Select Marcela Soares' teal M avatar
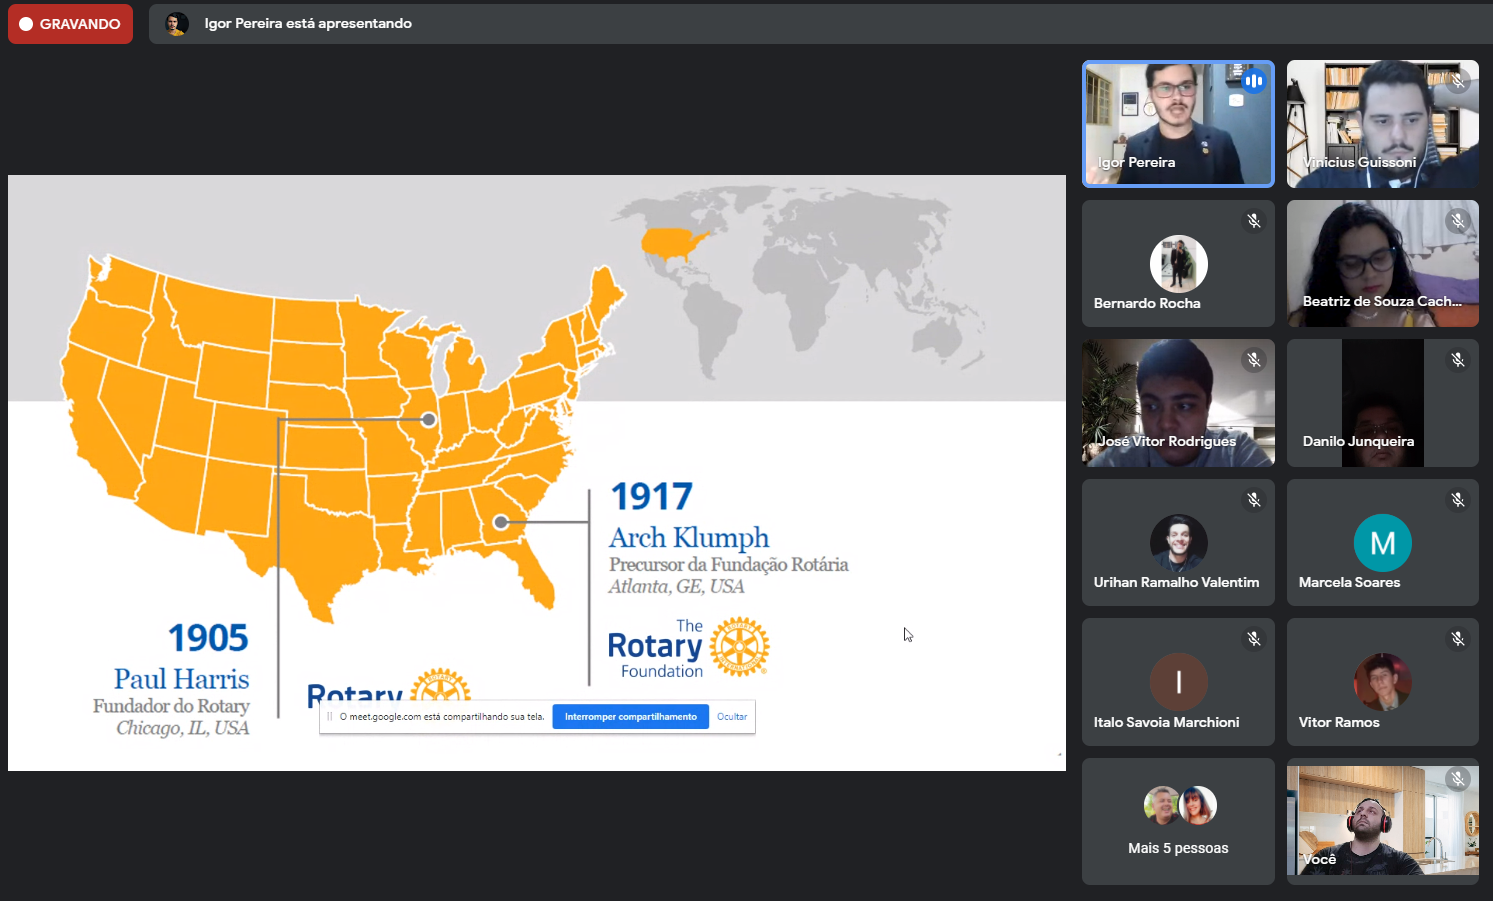Screen dimensions: 1493x901 pyautogui.click(x=1382, y=543)
